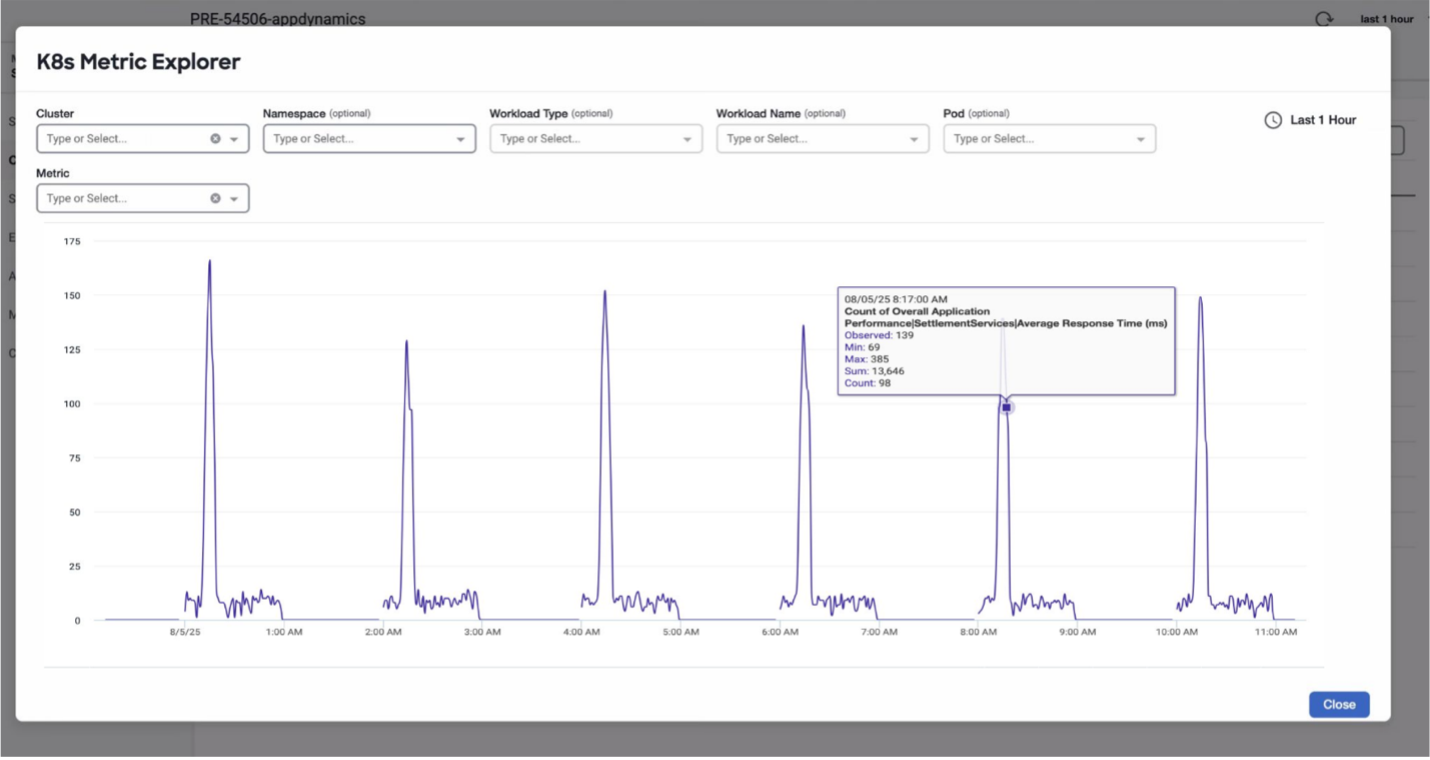The width and height of the screenshot is (1430, 760).
Task: Focus the Pod input field
Action: pos(1035,139)
